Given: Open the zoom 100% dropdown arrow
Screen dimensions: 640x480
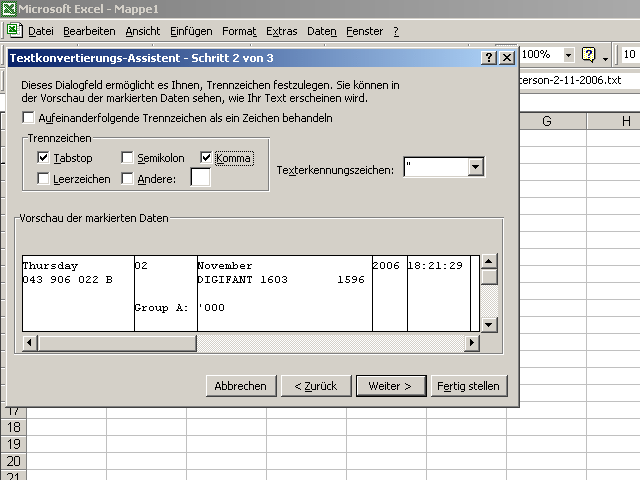Looking at the screenshot, I should coord(568,54).
